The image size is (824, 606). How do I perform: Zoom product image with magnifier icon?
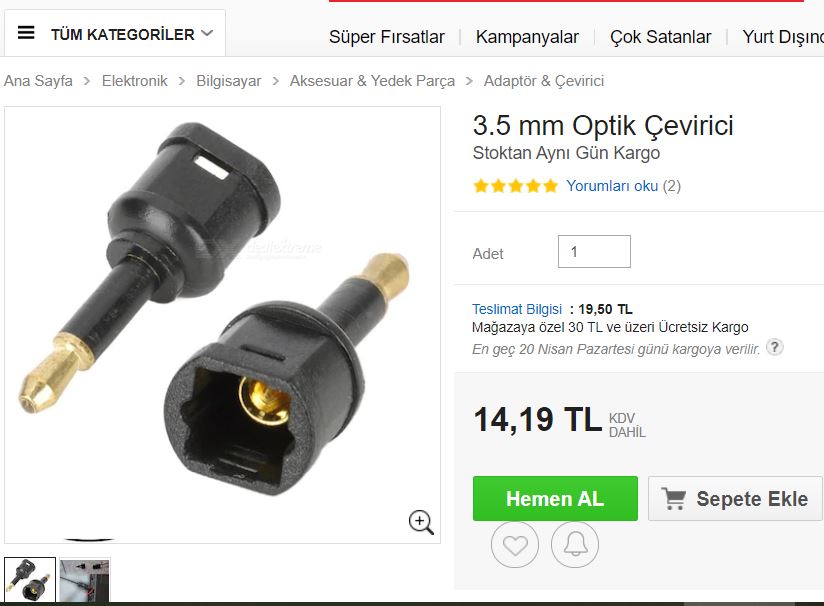point(421,522)
